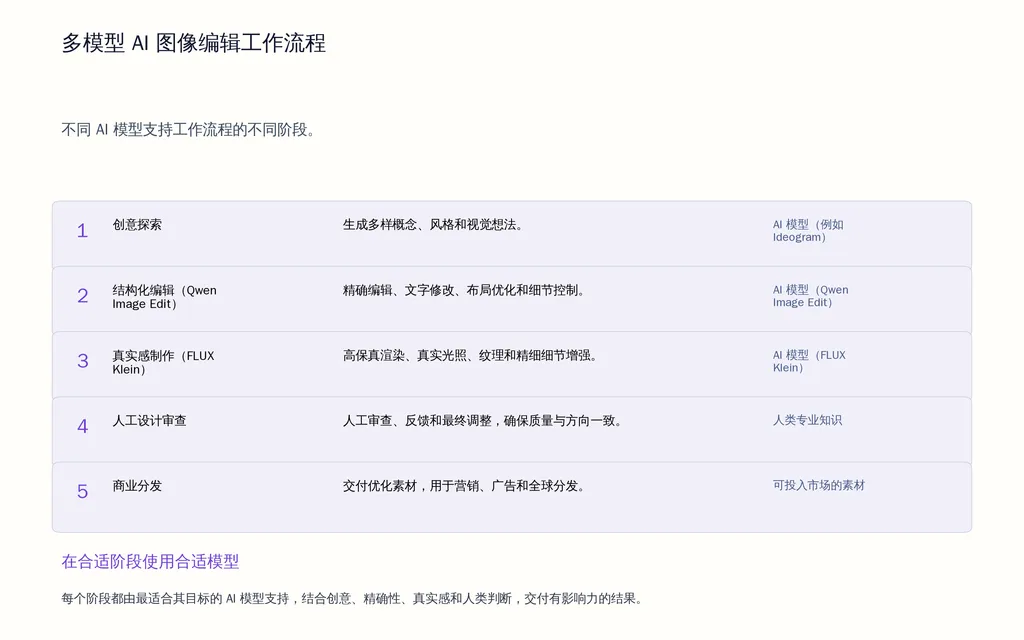Select step number 3
The height and width of the screenshot is (640, 1024).
tap(82, 361)
